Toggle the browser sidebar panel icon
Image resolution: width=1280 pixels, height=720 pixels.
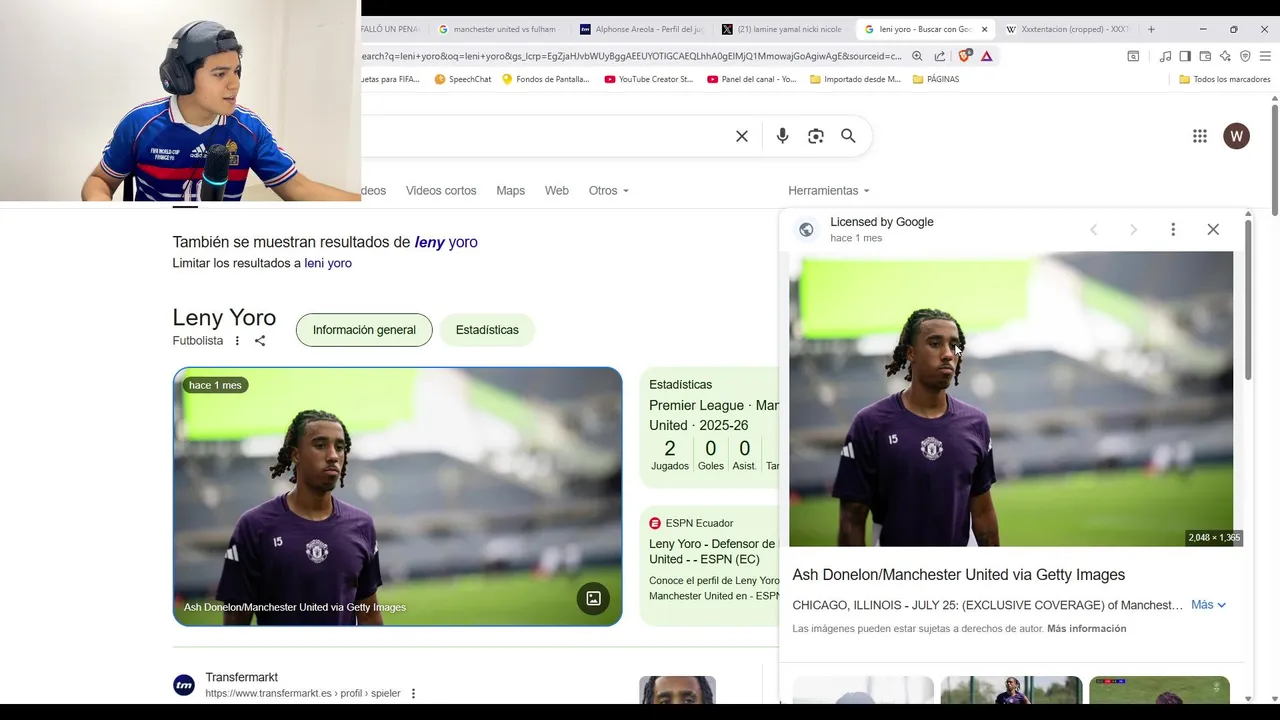click(1185, 56)
